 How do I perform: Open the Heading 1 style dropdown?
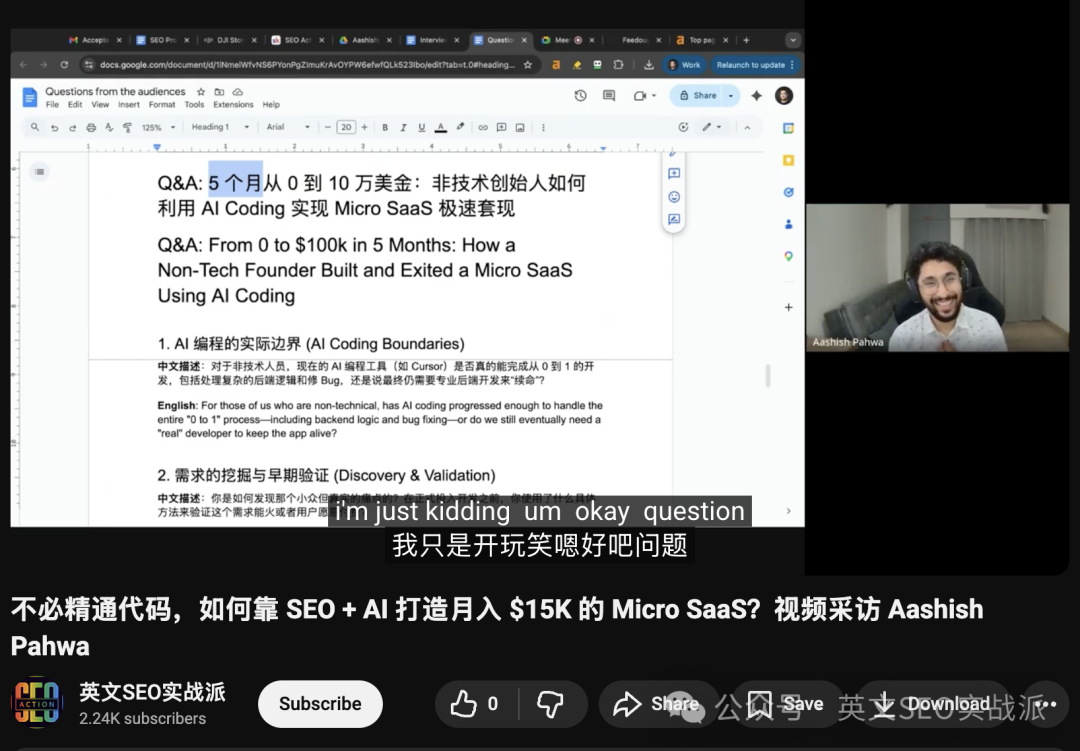click(220, 127)
